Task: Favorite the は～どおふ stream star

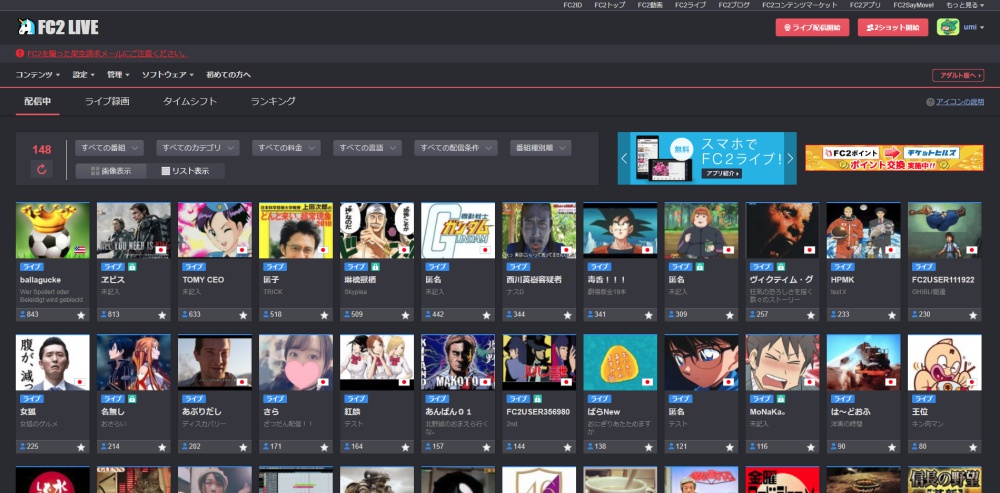Action: (x=892, y=447)
